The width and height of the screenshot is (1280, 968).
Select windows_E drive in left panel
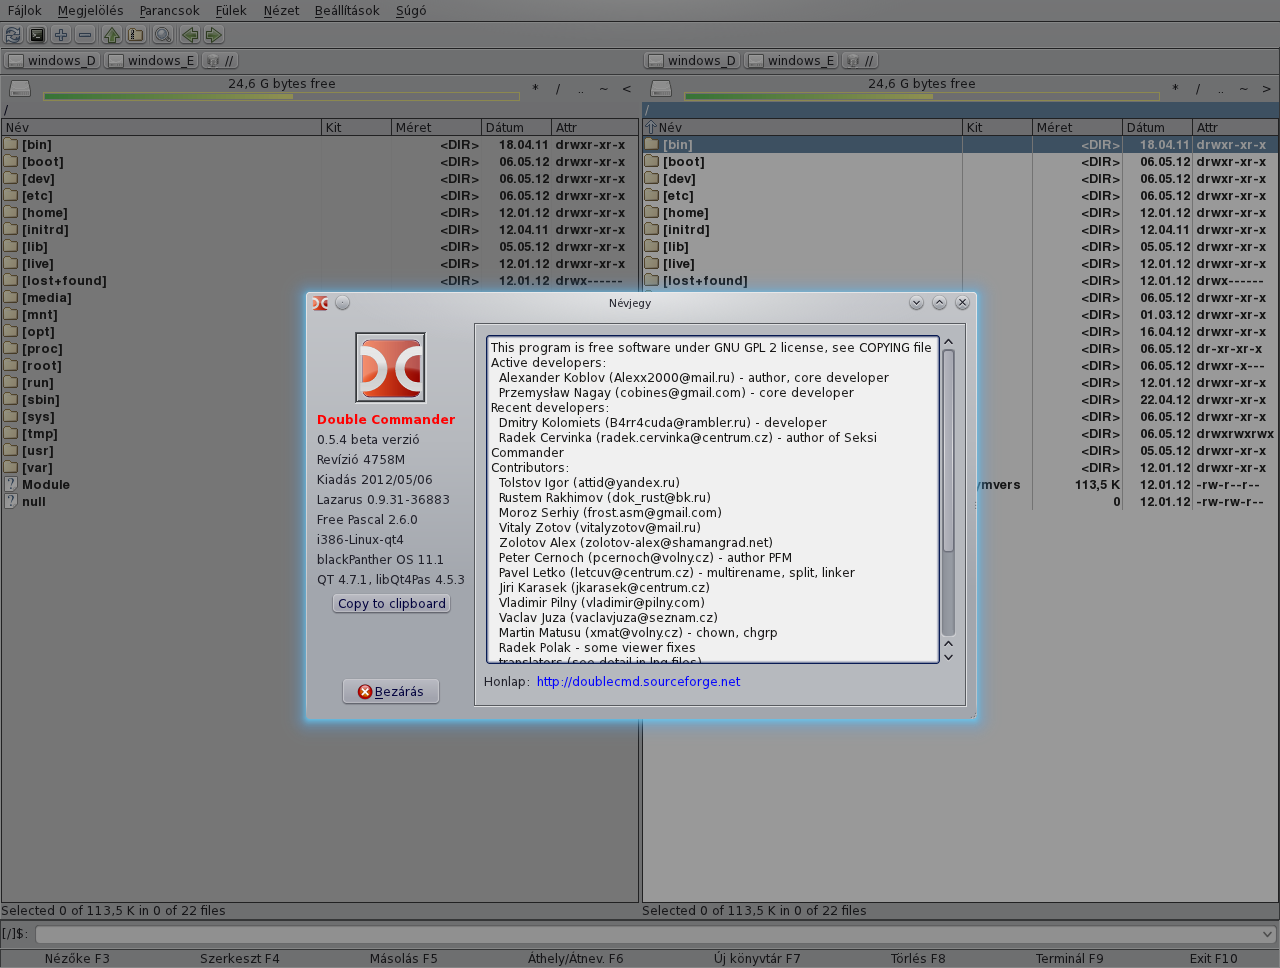[151, 60]
